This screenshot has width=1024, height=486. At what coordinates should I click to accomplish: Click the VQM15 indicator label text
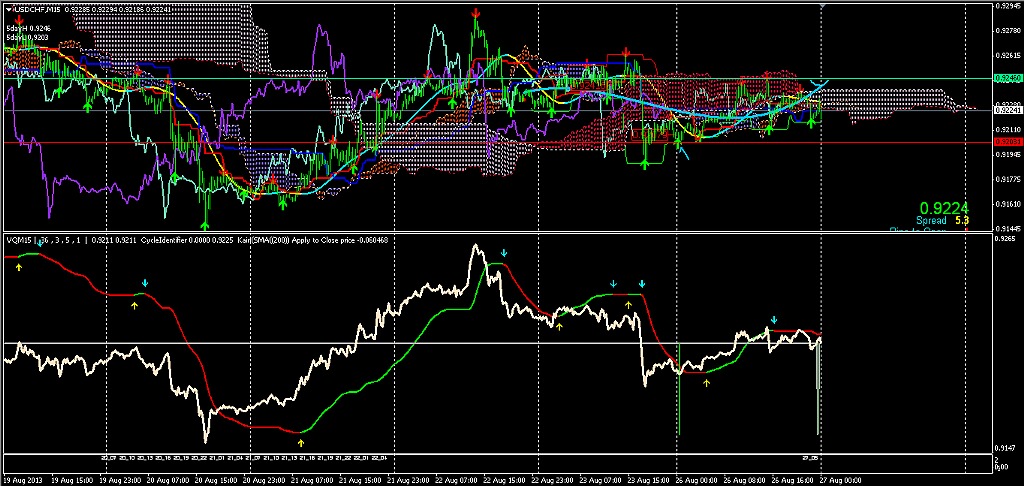[18, 240]
